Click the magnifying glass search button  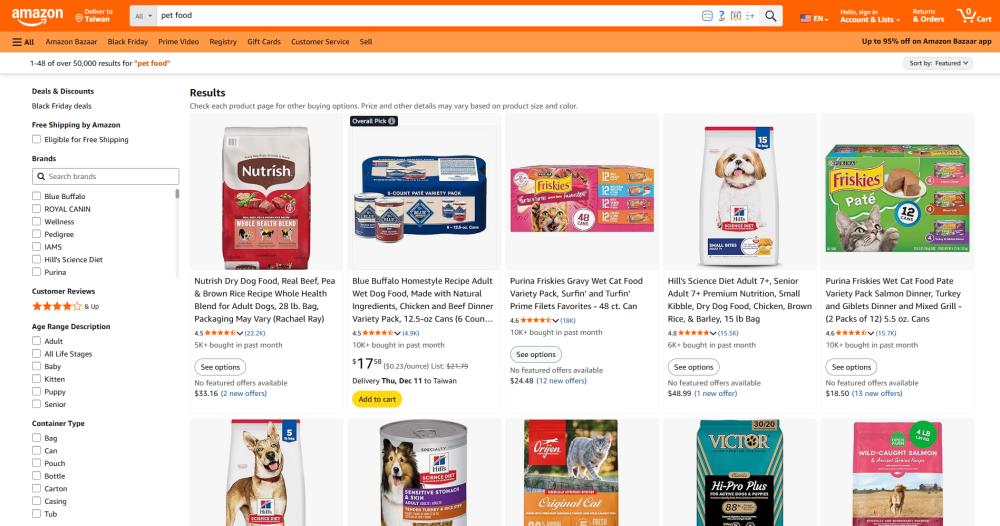tap(770, 16)
